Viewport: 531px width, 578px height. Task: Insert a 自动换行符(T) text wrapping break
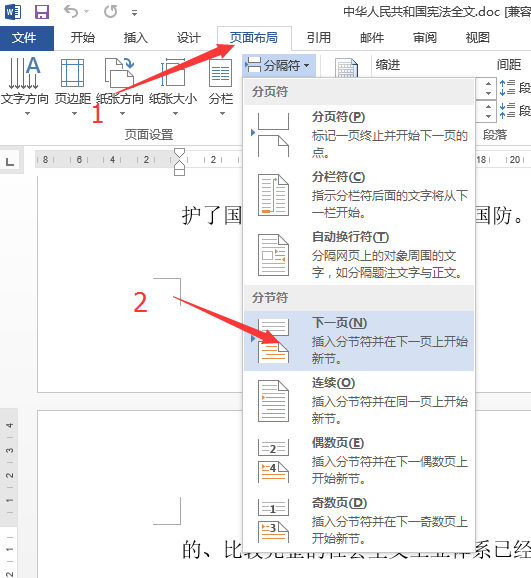358,255
